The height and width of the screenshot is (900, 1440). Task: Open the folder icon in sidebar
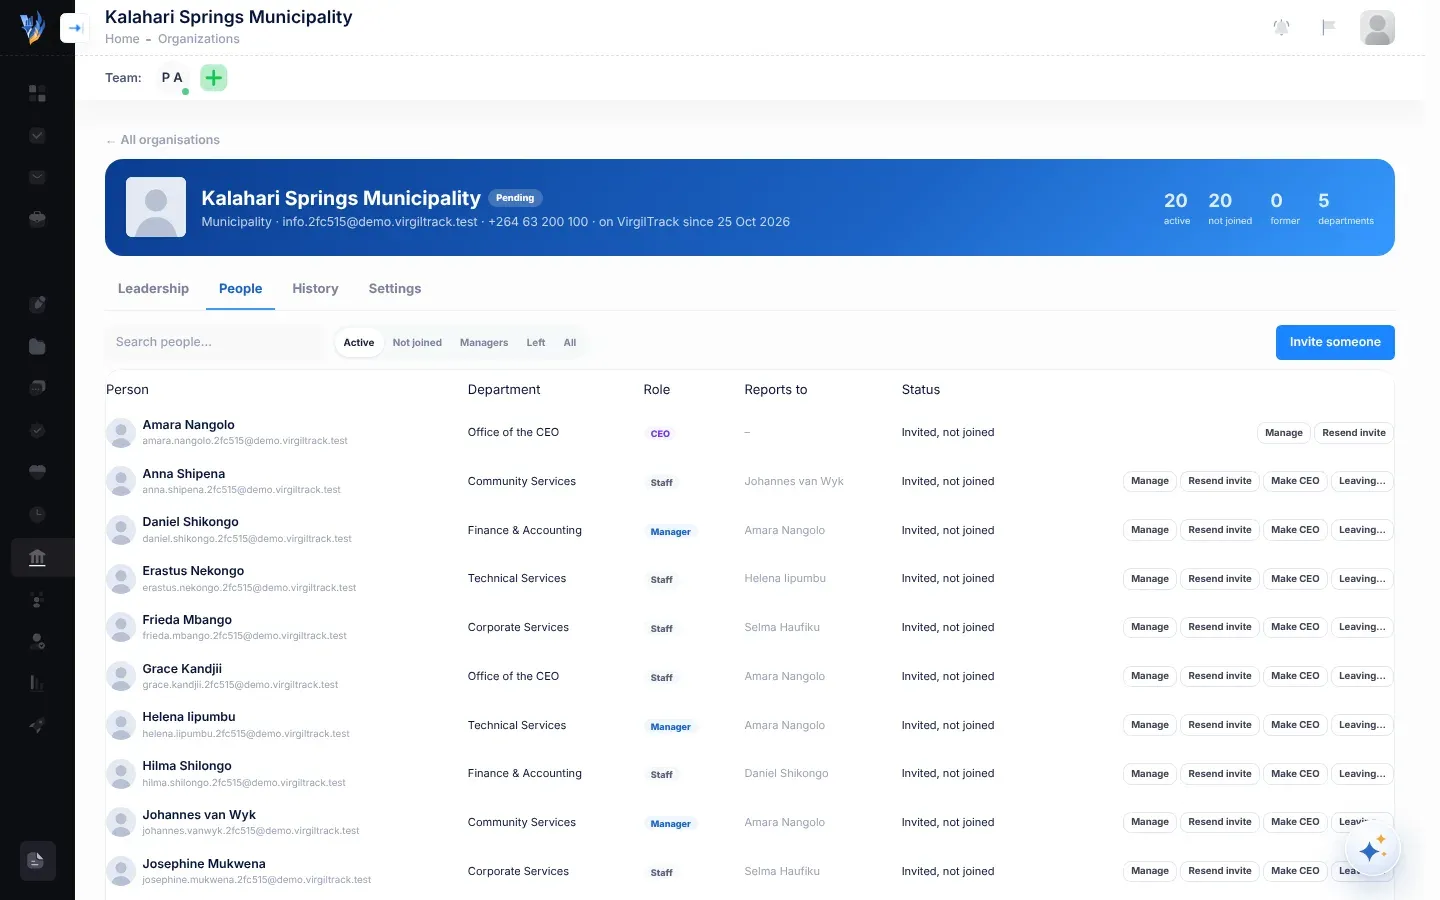click(x=37, y=346)
